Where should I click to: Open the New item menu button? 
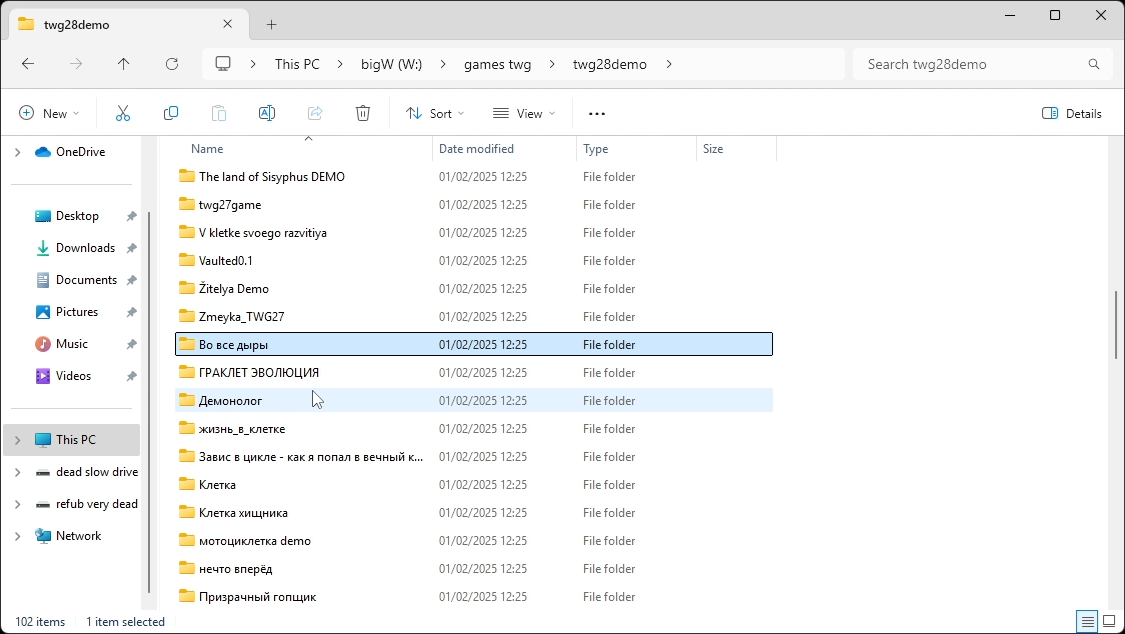pyautogui.click(x=49, y=114)
